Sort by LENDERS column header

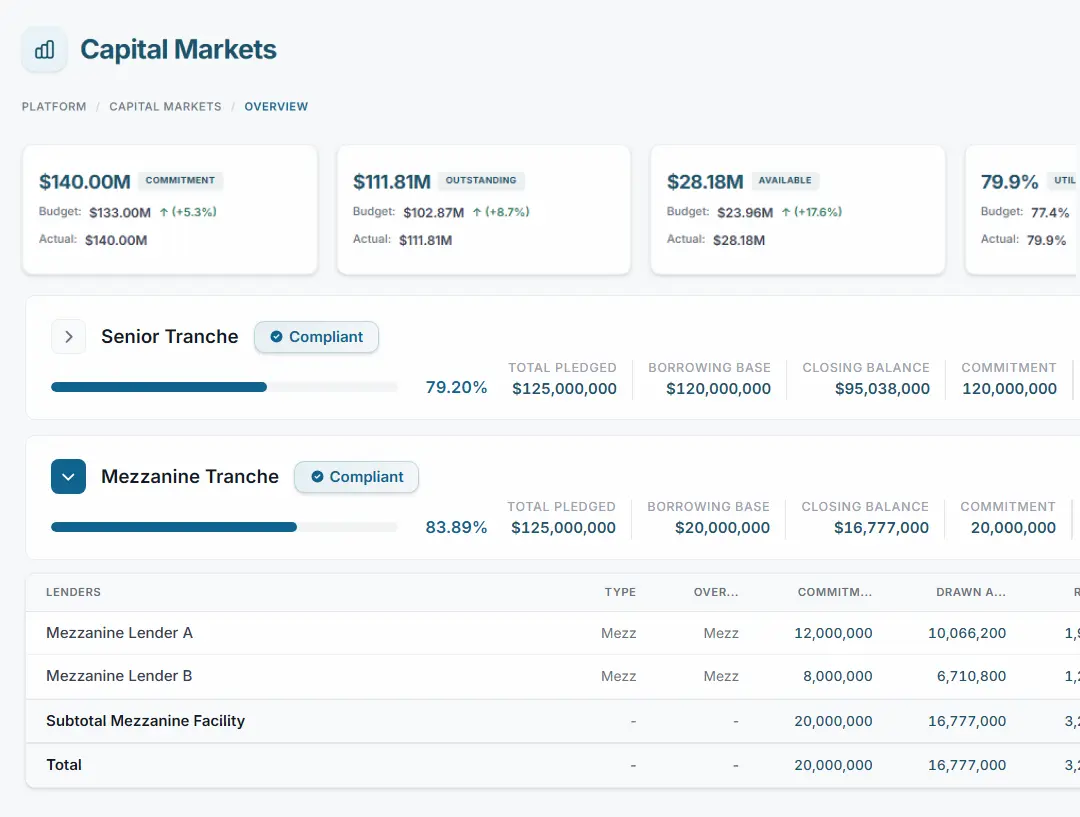click(73, 592)
